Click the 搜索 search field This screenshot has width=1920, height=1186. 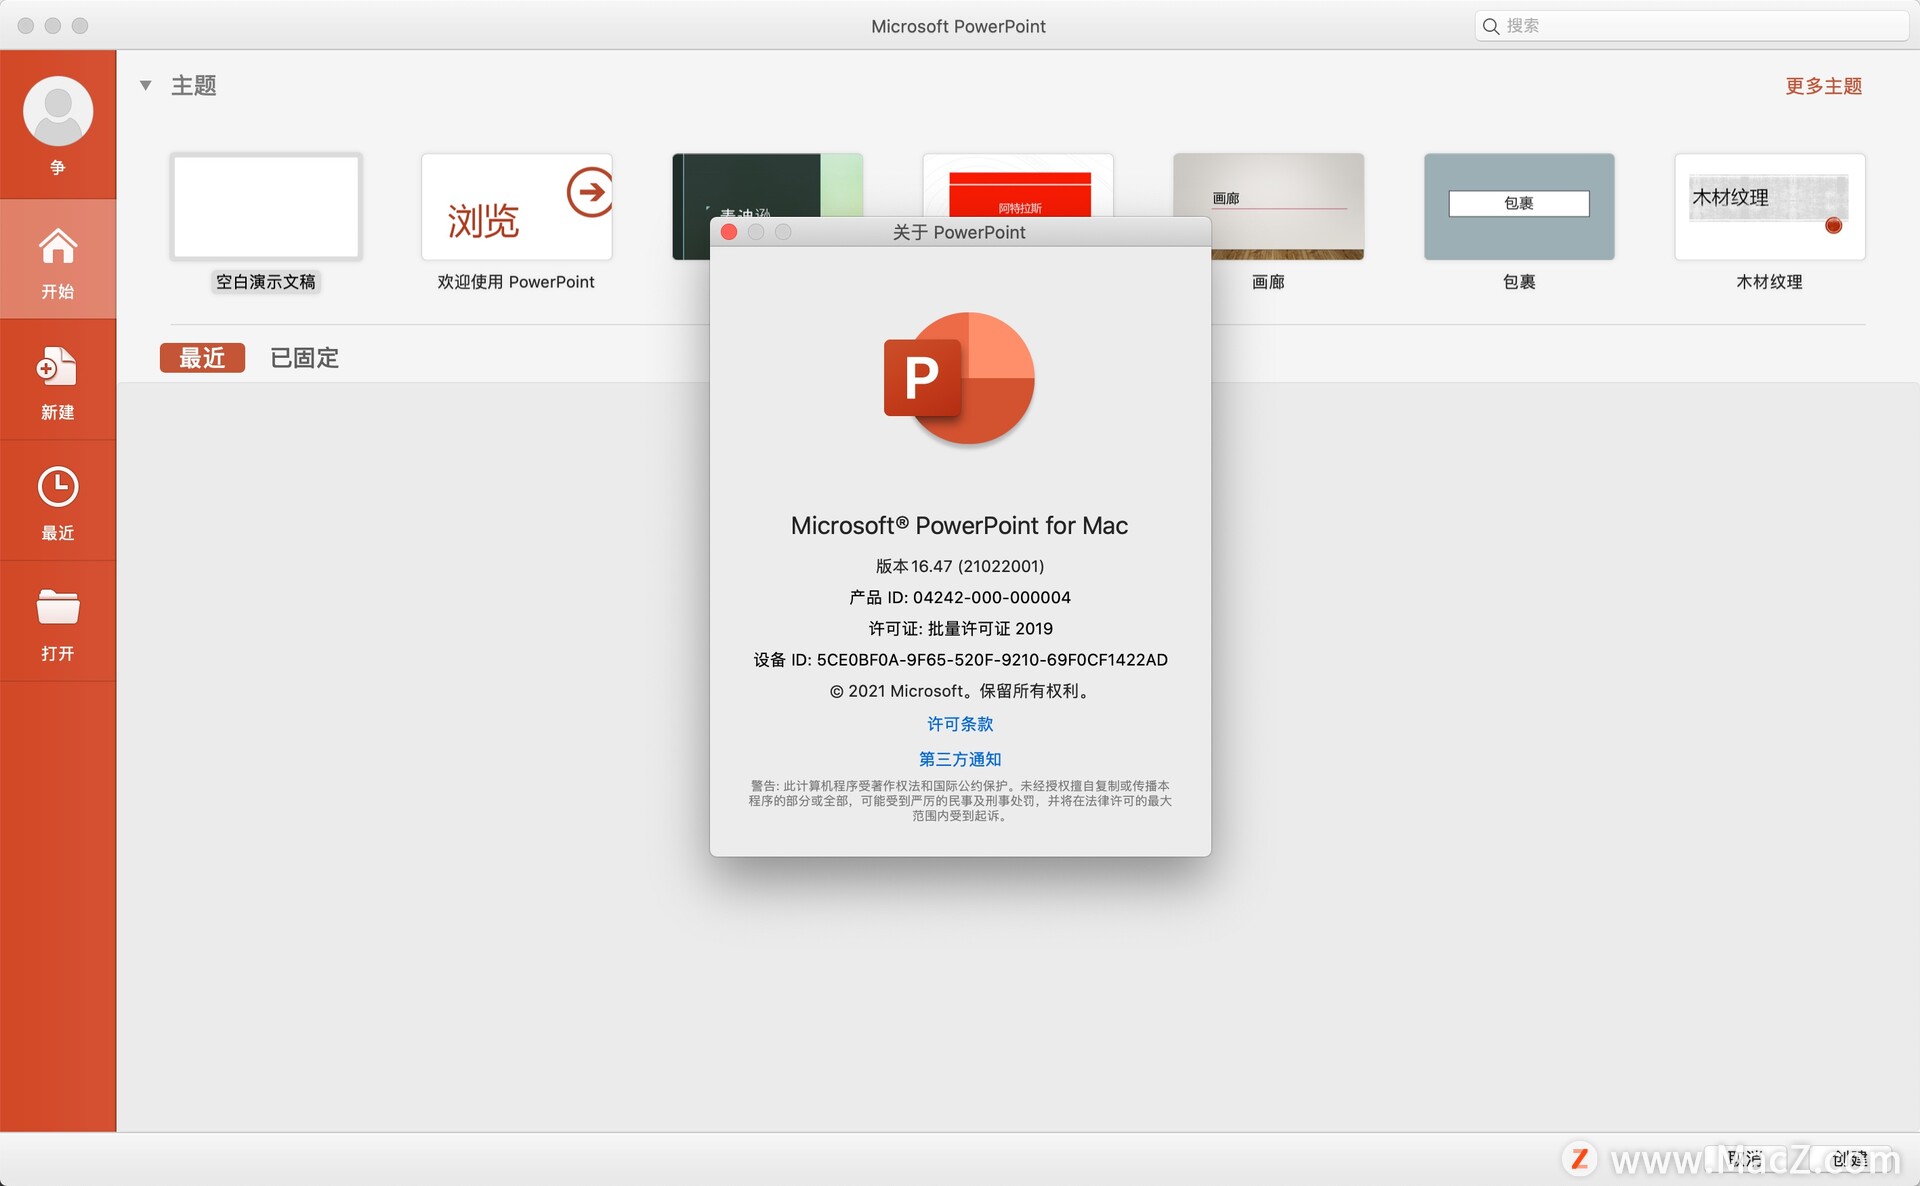point(1692,26)
